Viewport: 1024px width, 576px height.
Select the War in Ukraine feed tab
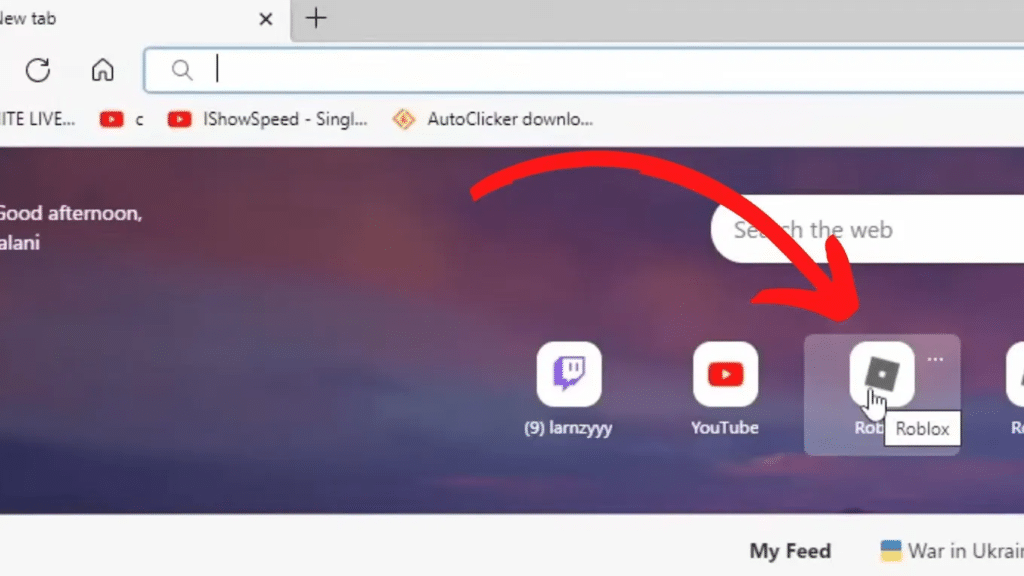tap(952, 551)
